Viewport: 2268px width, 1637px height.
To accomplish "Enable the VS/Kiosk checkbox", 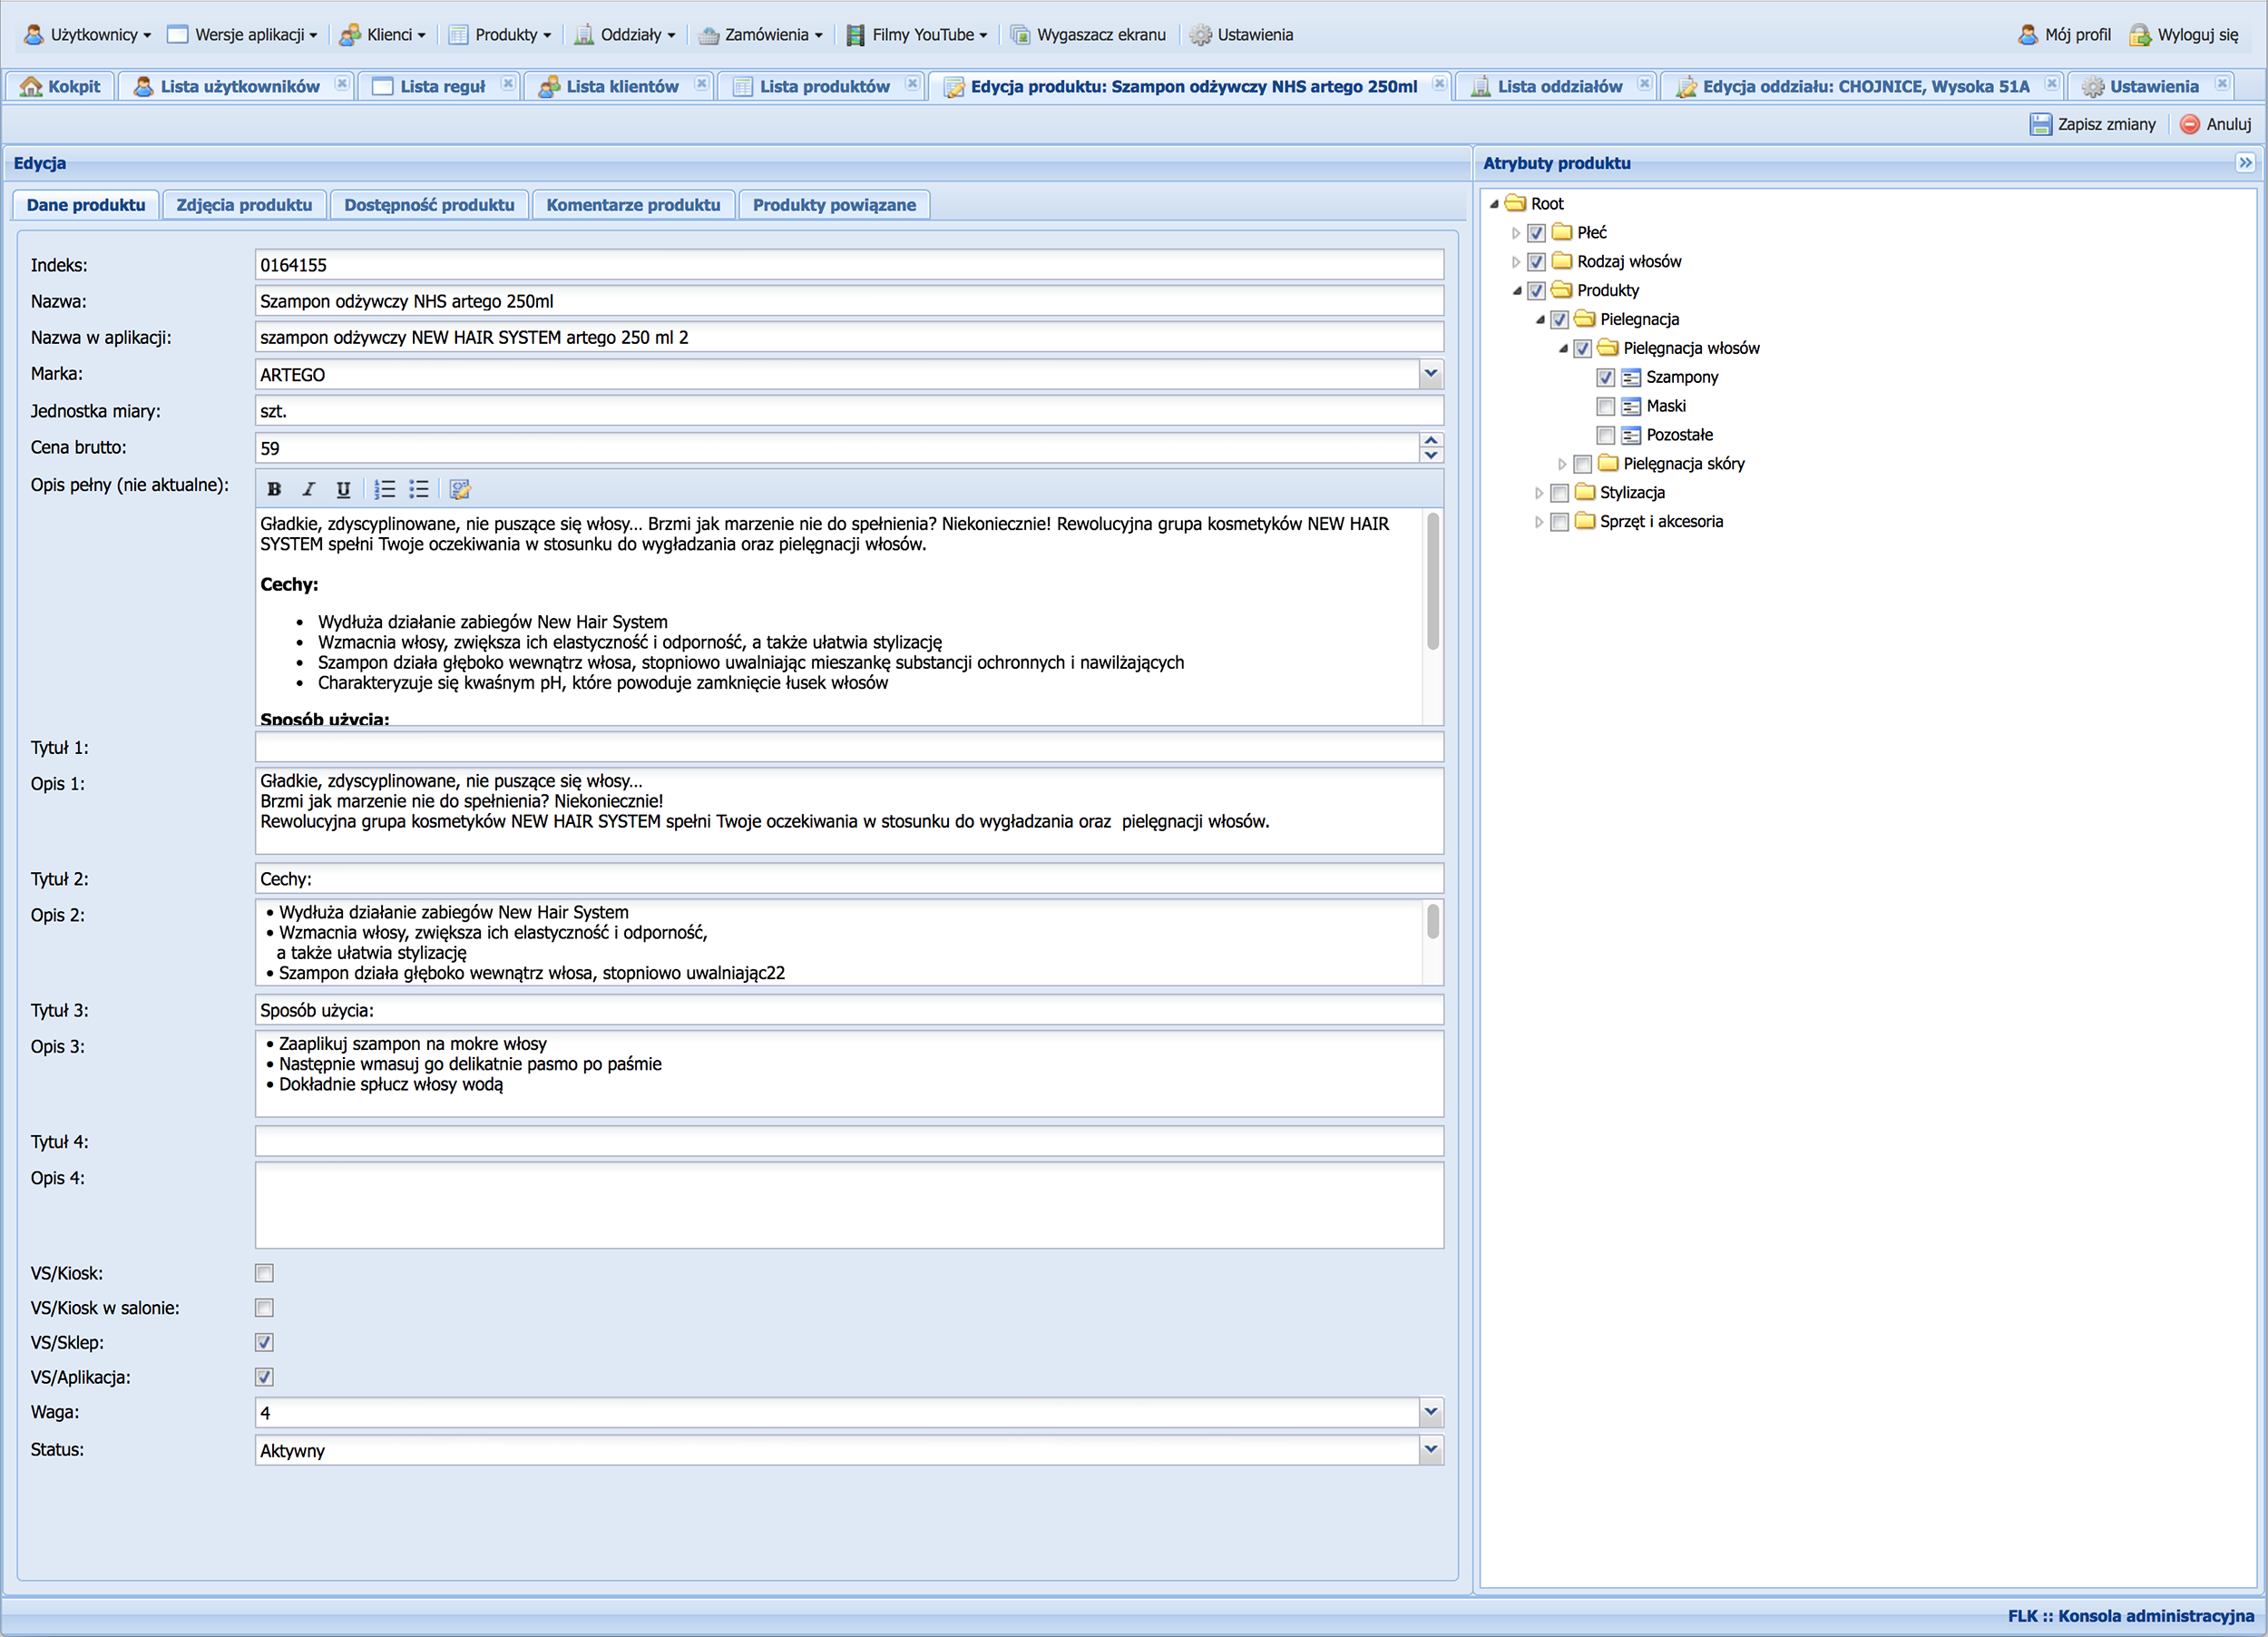I will tap(264, 1273).
